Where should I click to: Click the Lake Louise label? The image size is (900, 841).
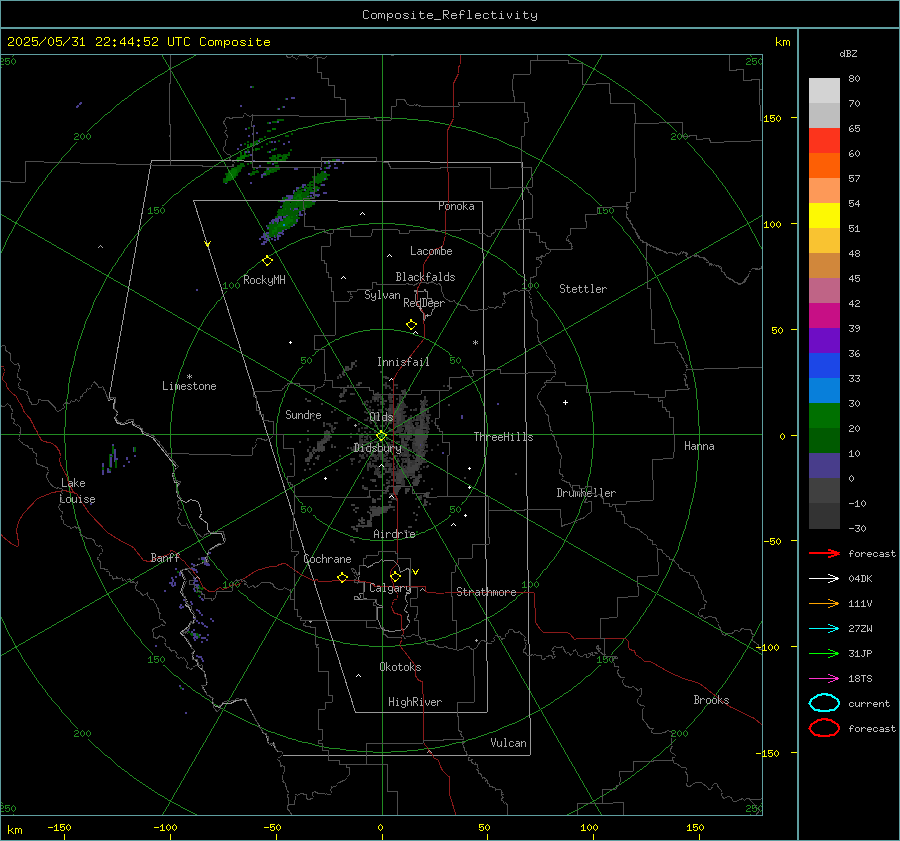click(x=77, y=491)
